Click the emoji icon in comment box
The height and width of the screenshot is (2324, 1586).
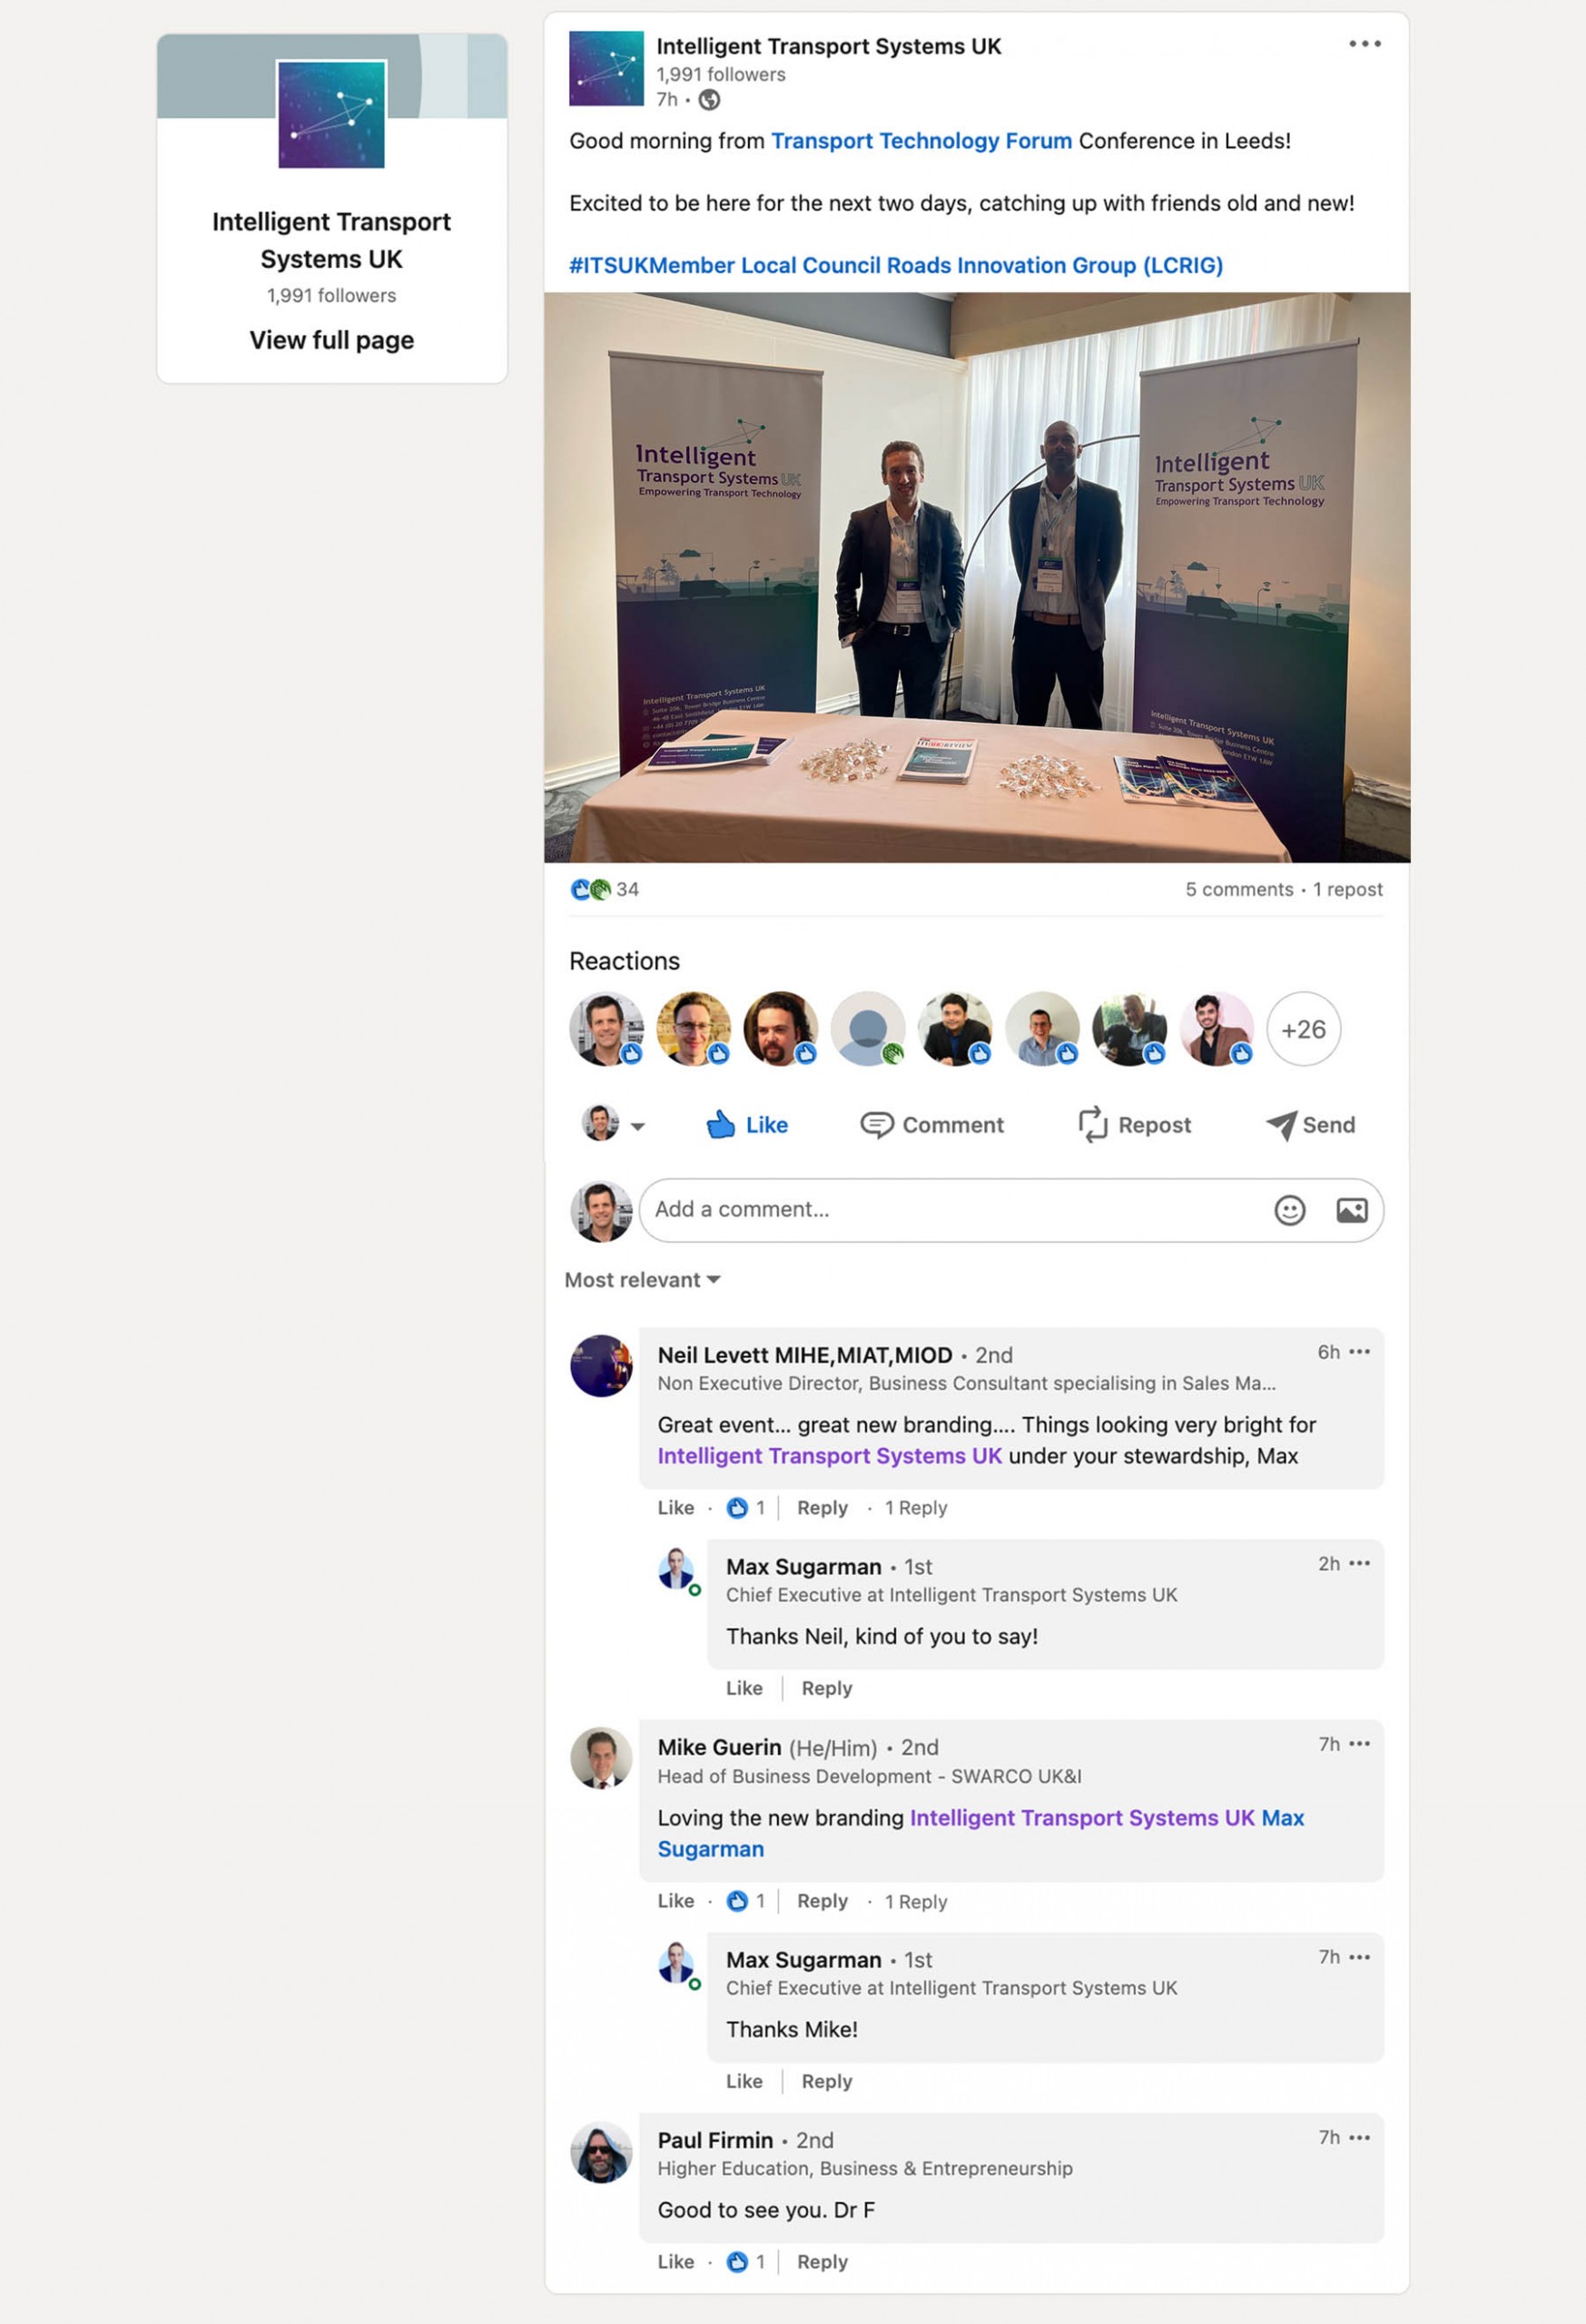click(1289, 1210)
